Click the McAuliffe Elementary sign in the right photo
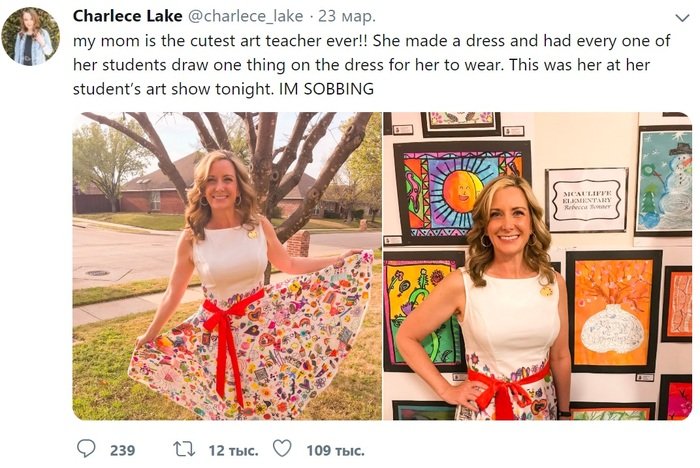The image size is (700, 468). (586, 199)
